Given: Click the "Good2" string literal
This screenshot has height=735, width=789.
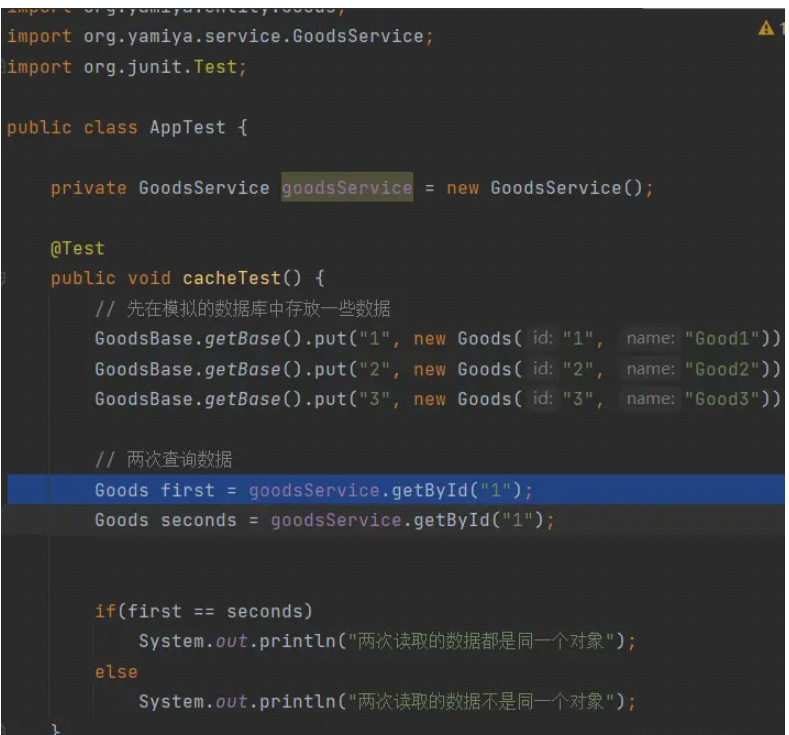Looking at the screenshot, I should click(x=722, y=369).
